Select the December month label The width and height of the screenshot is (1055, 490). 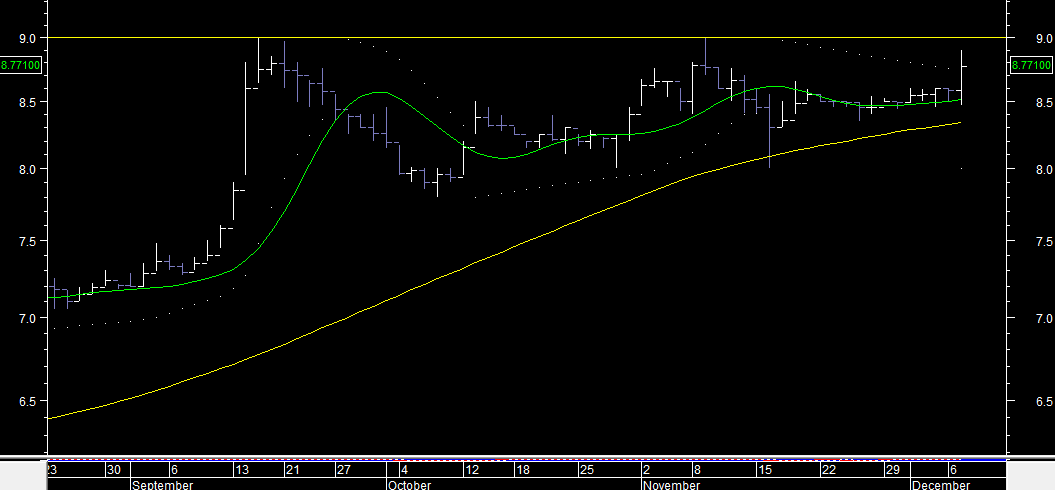click(x=941, y=485)
